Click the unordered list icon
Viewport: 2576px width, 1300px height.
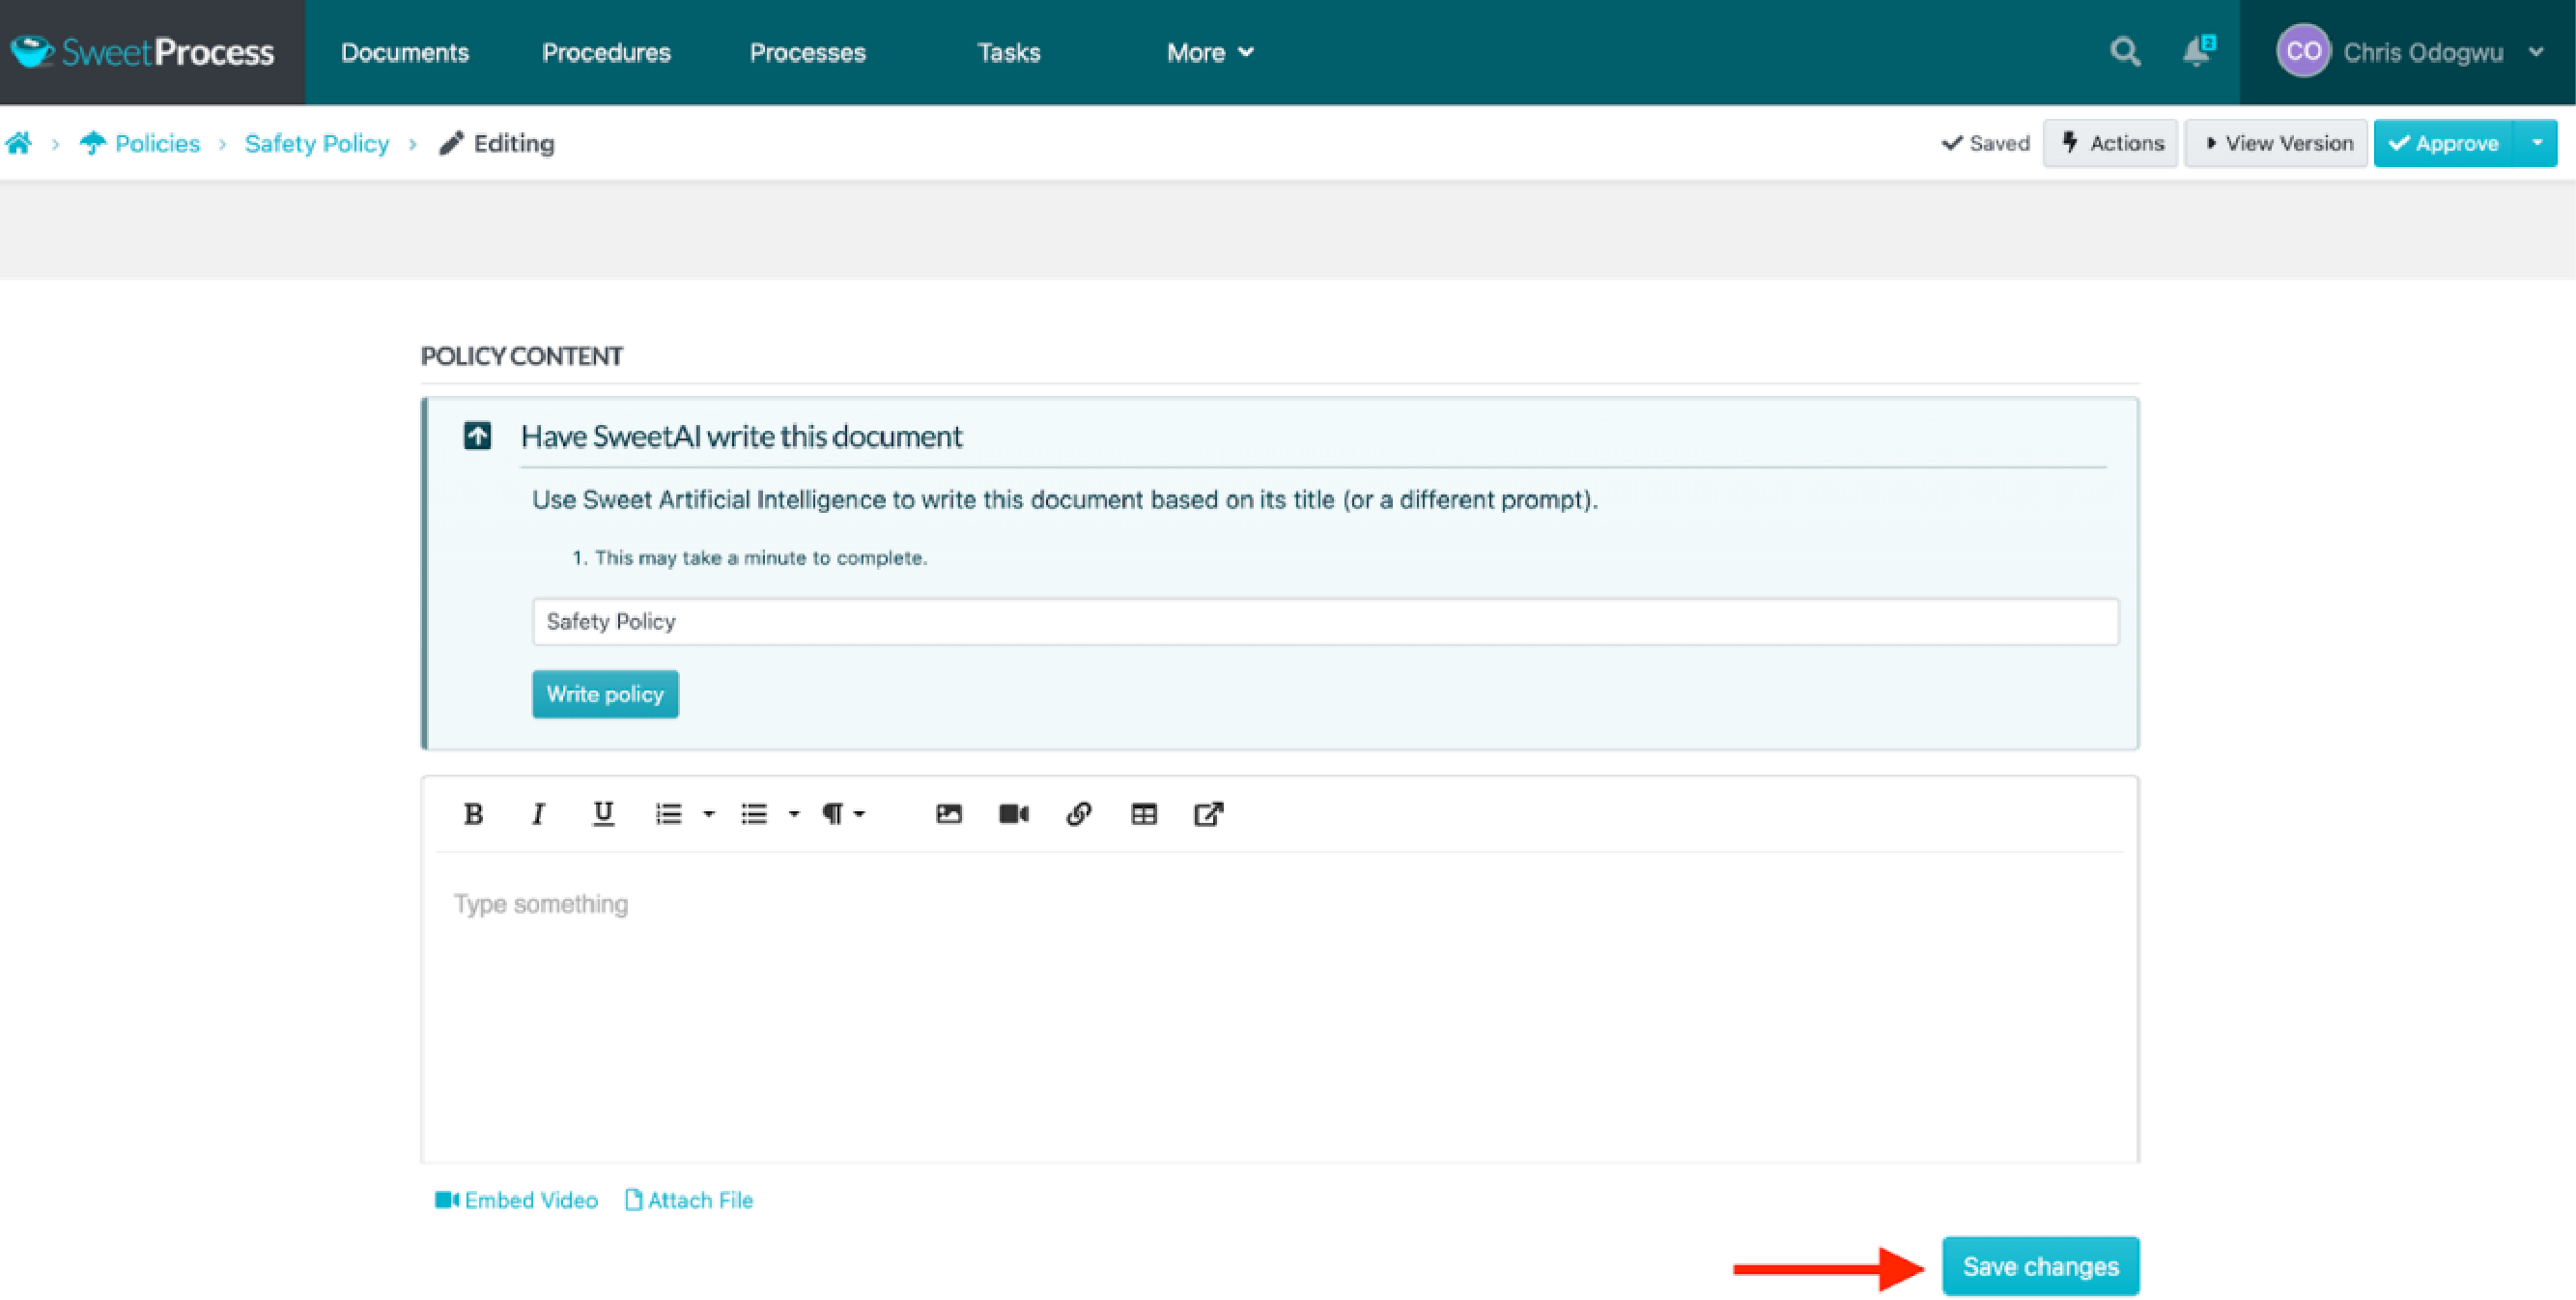pos(752,812)
